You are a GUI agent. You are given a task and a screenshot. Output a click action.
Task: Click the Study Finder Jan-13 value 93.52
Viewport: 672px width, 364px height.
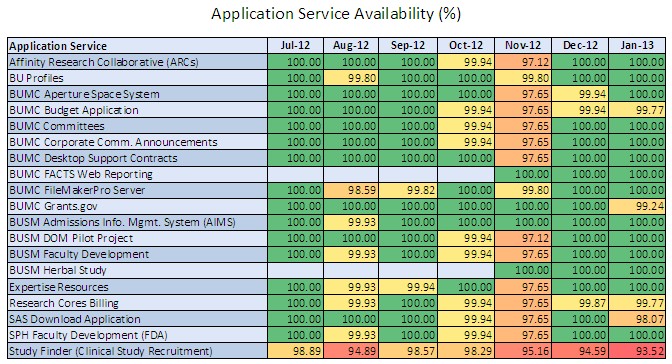(637, 351)
